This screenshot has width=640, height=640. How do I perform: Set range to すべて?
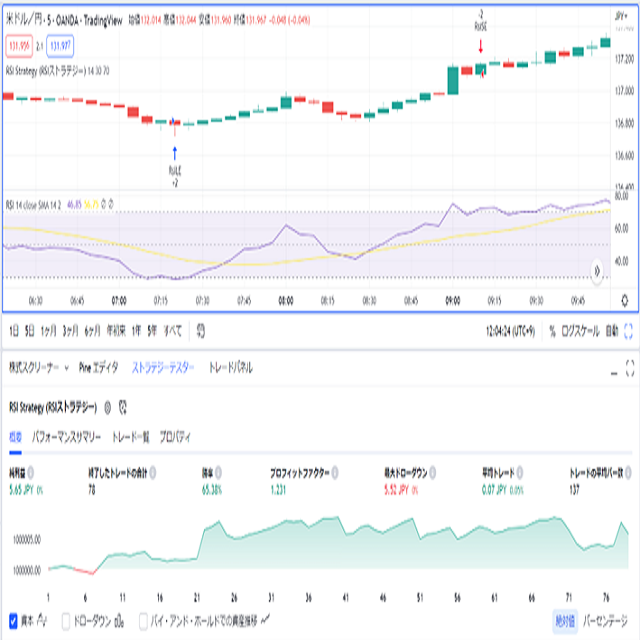click(172, 331)
